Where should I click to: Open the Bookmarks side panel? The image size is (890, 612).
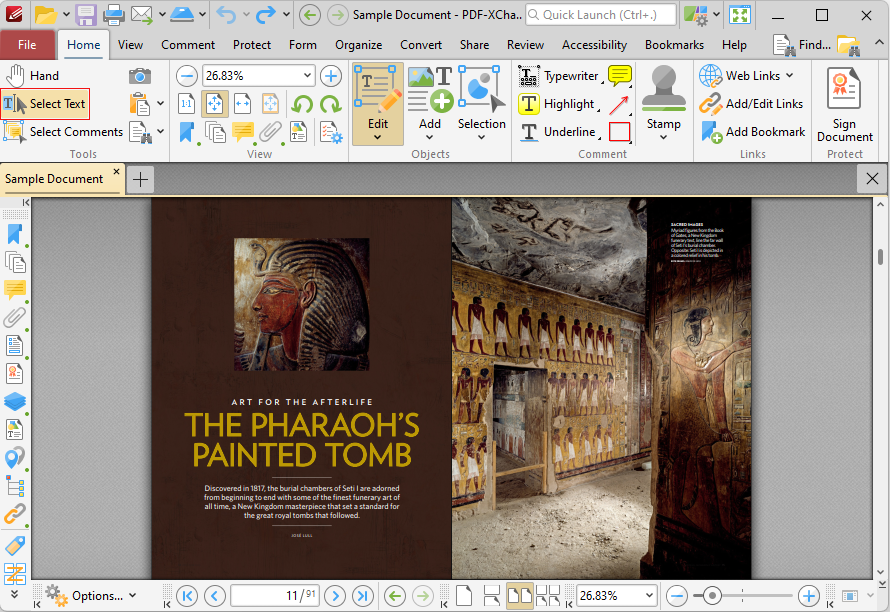[x=14, y=234]
